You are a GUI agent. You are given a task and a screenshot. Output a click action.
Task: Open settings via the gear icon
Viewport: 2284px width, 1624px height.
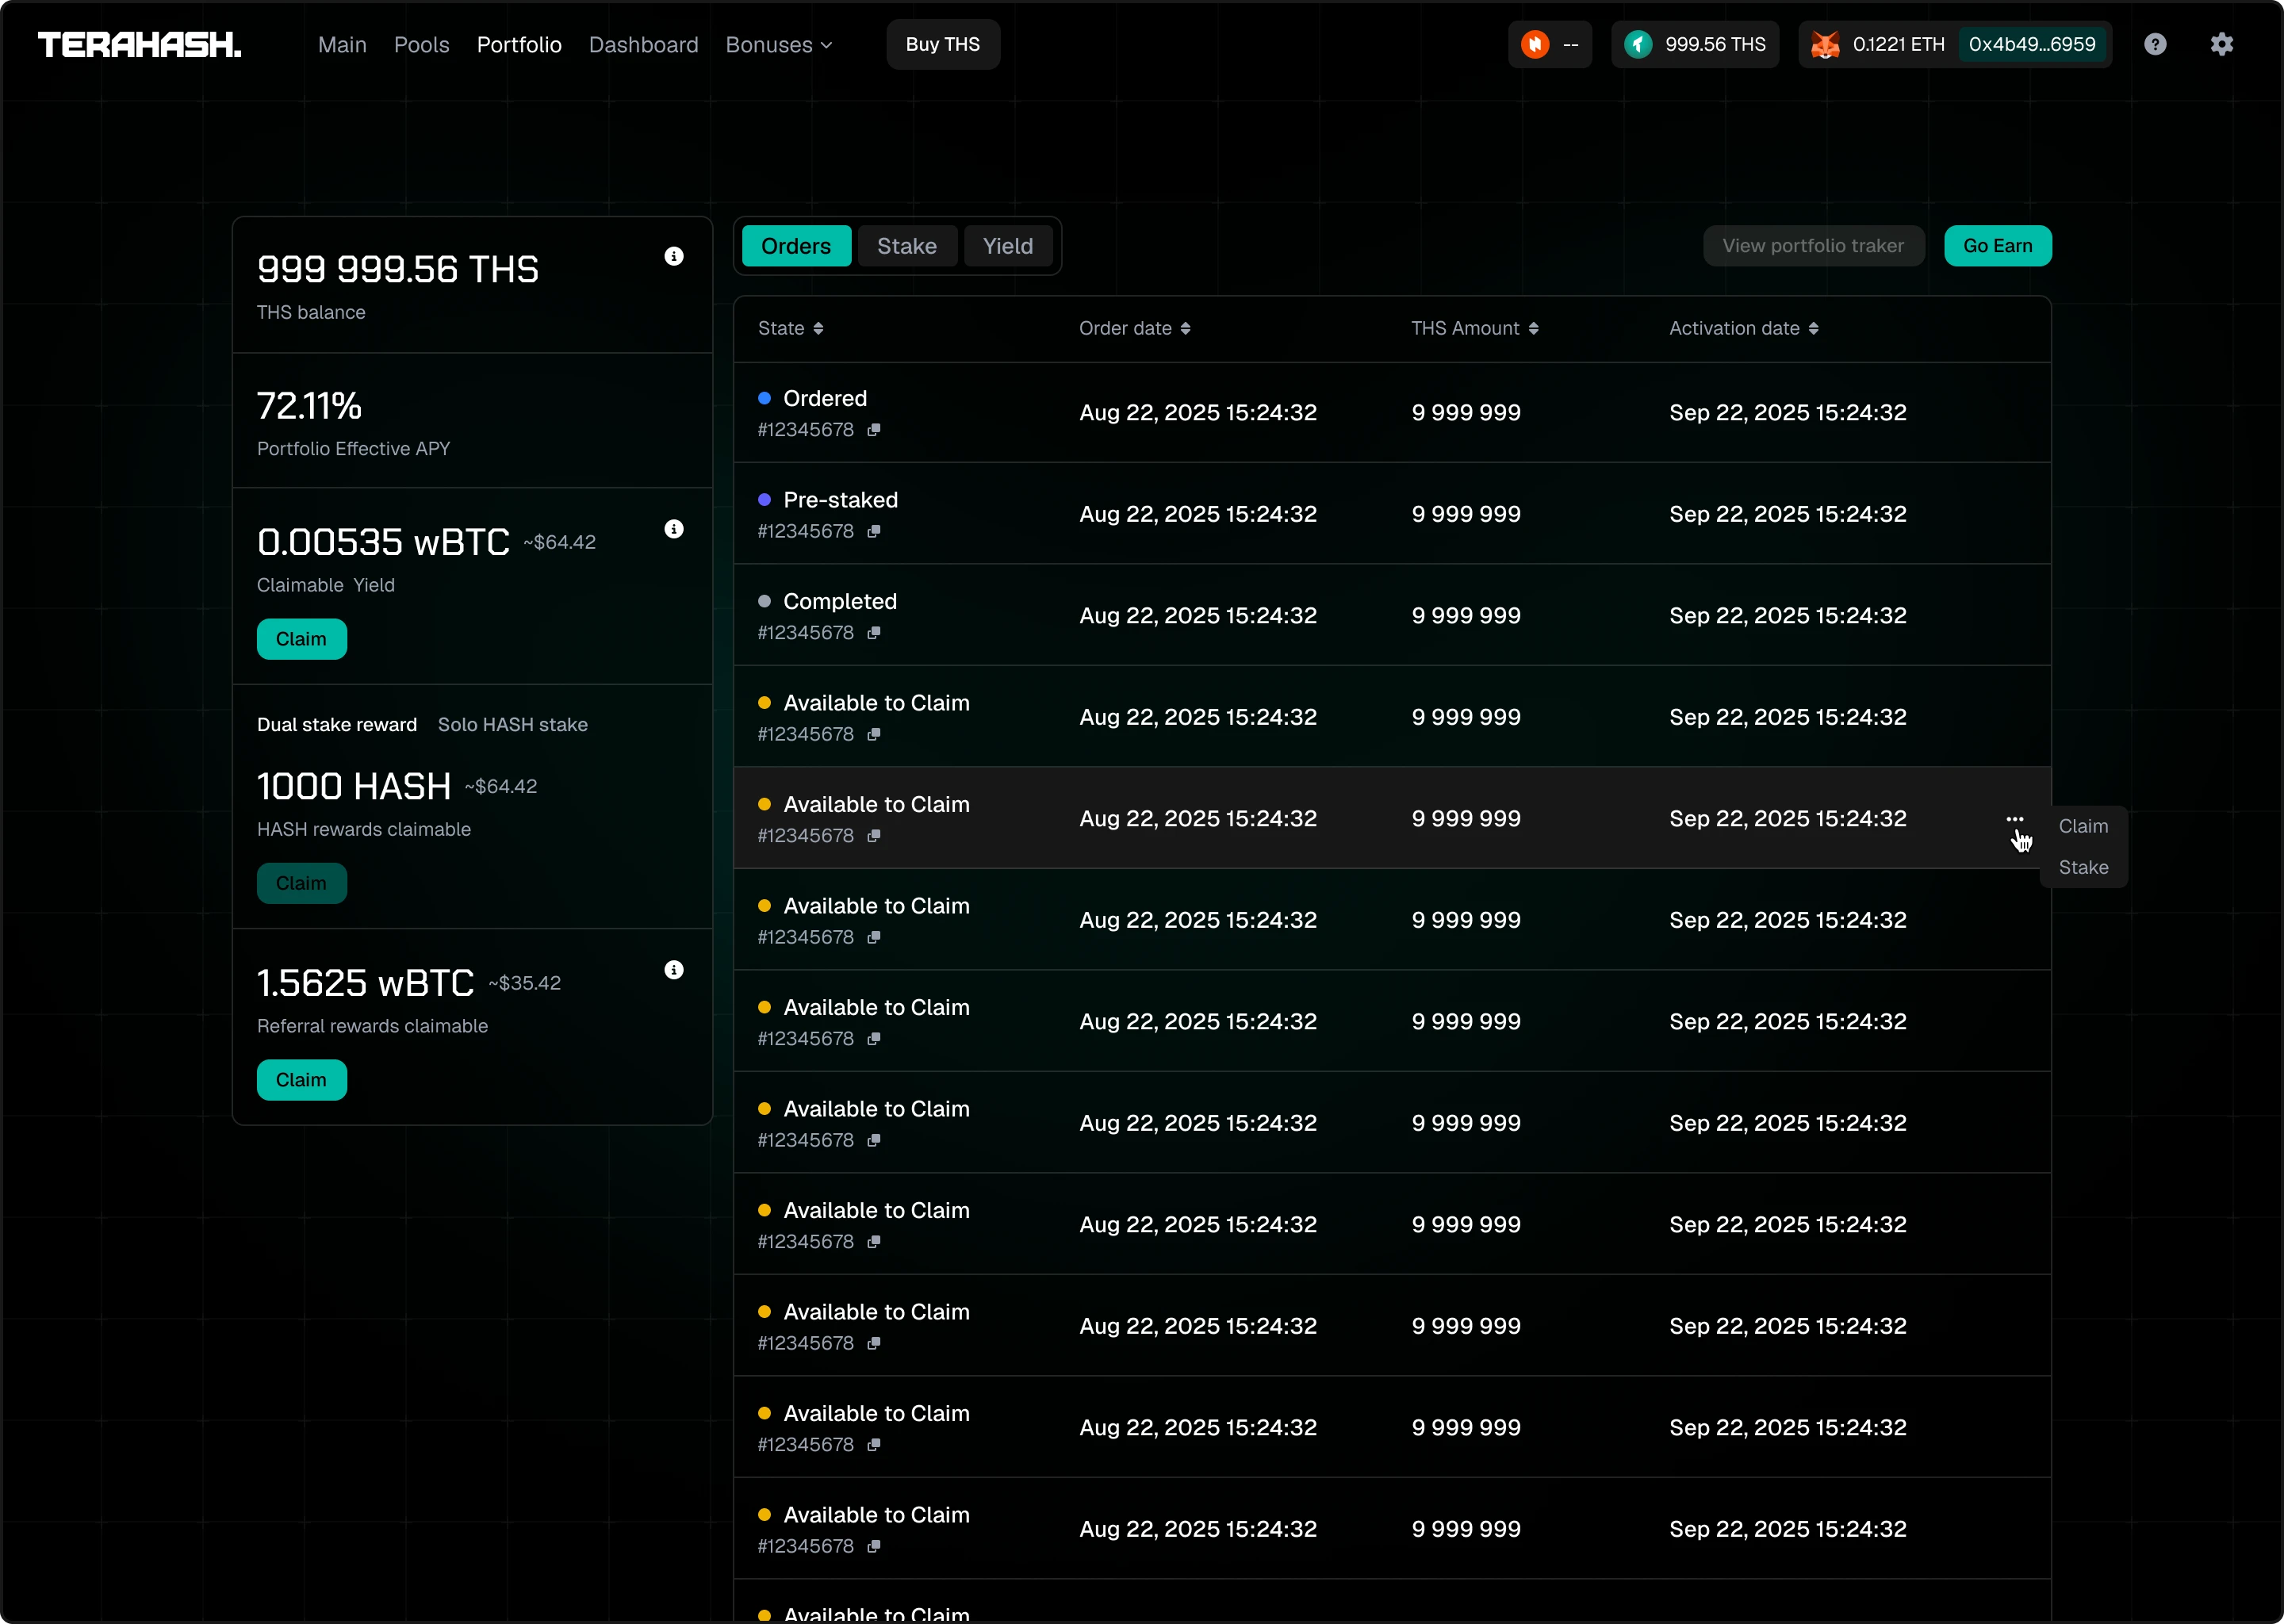click(x=2221, y=44)
